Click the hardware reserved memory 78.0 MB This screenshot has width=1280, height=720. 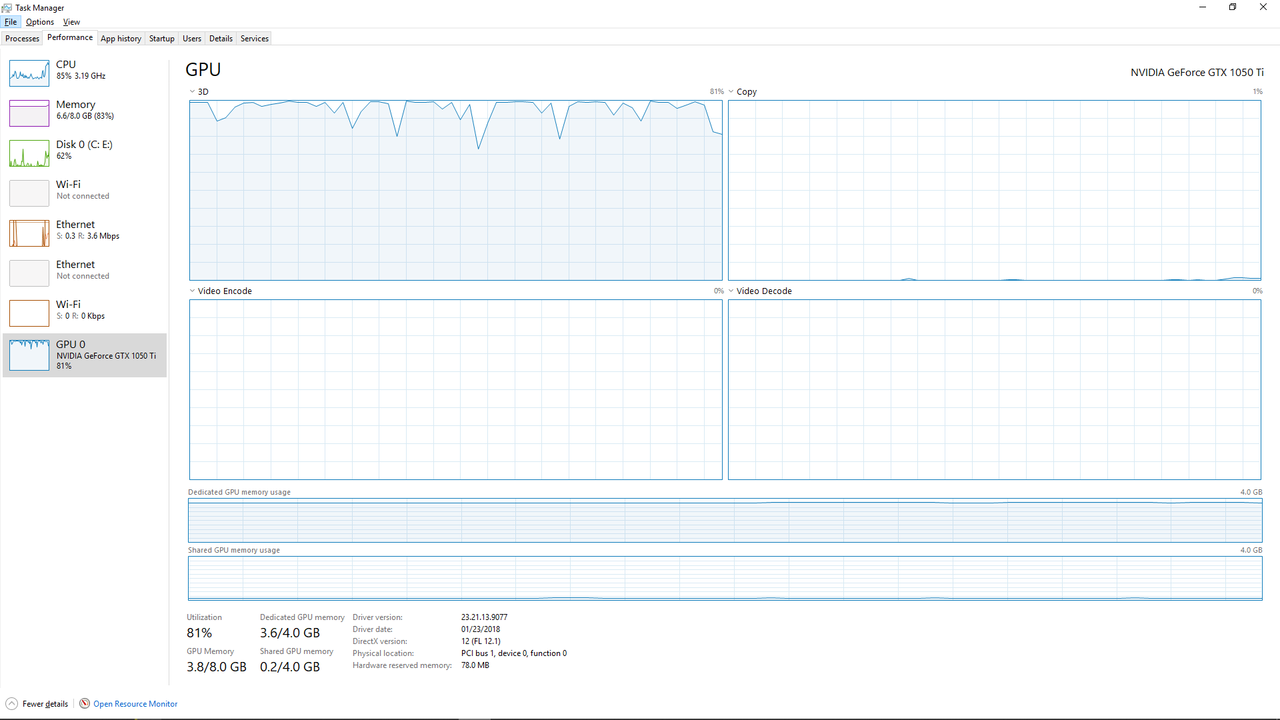point(475,666)
